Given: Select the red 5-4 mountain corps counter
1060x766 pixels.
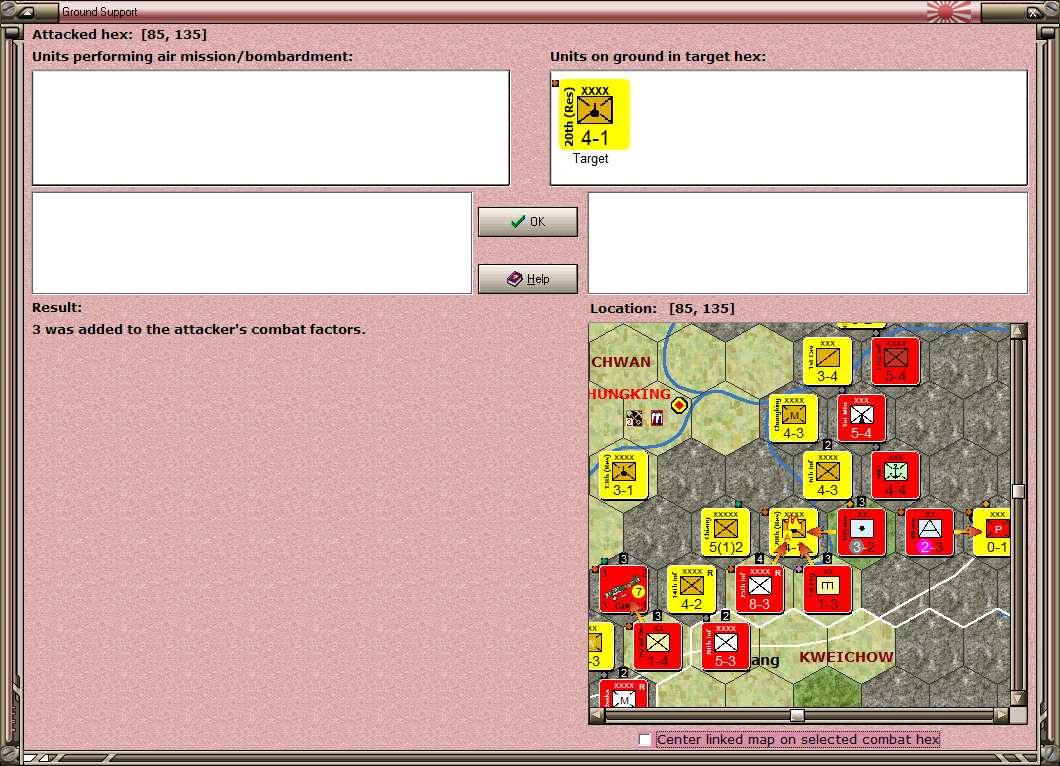Looking at the screenshot, I should tap(861, 418).
